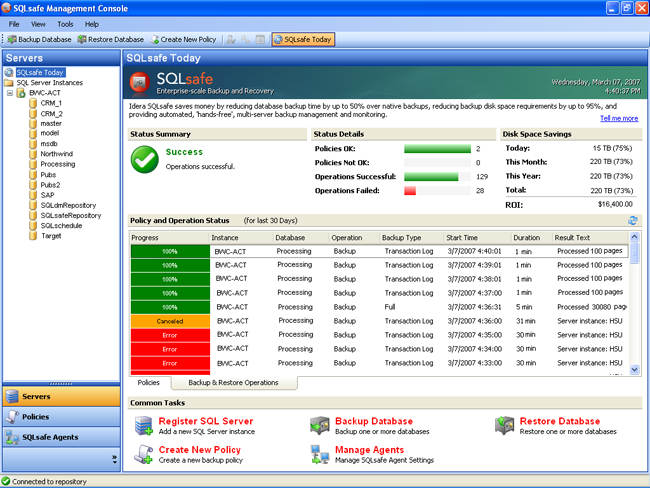Click the ROI value $16,400.00

click(615, 204)
